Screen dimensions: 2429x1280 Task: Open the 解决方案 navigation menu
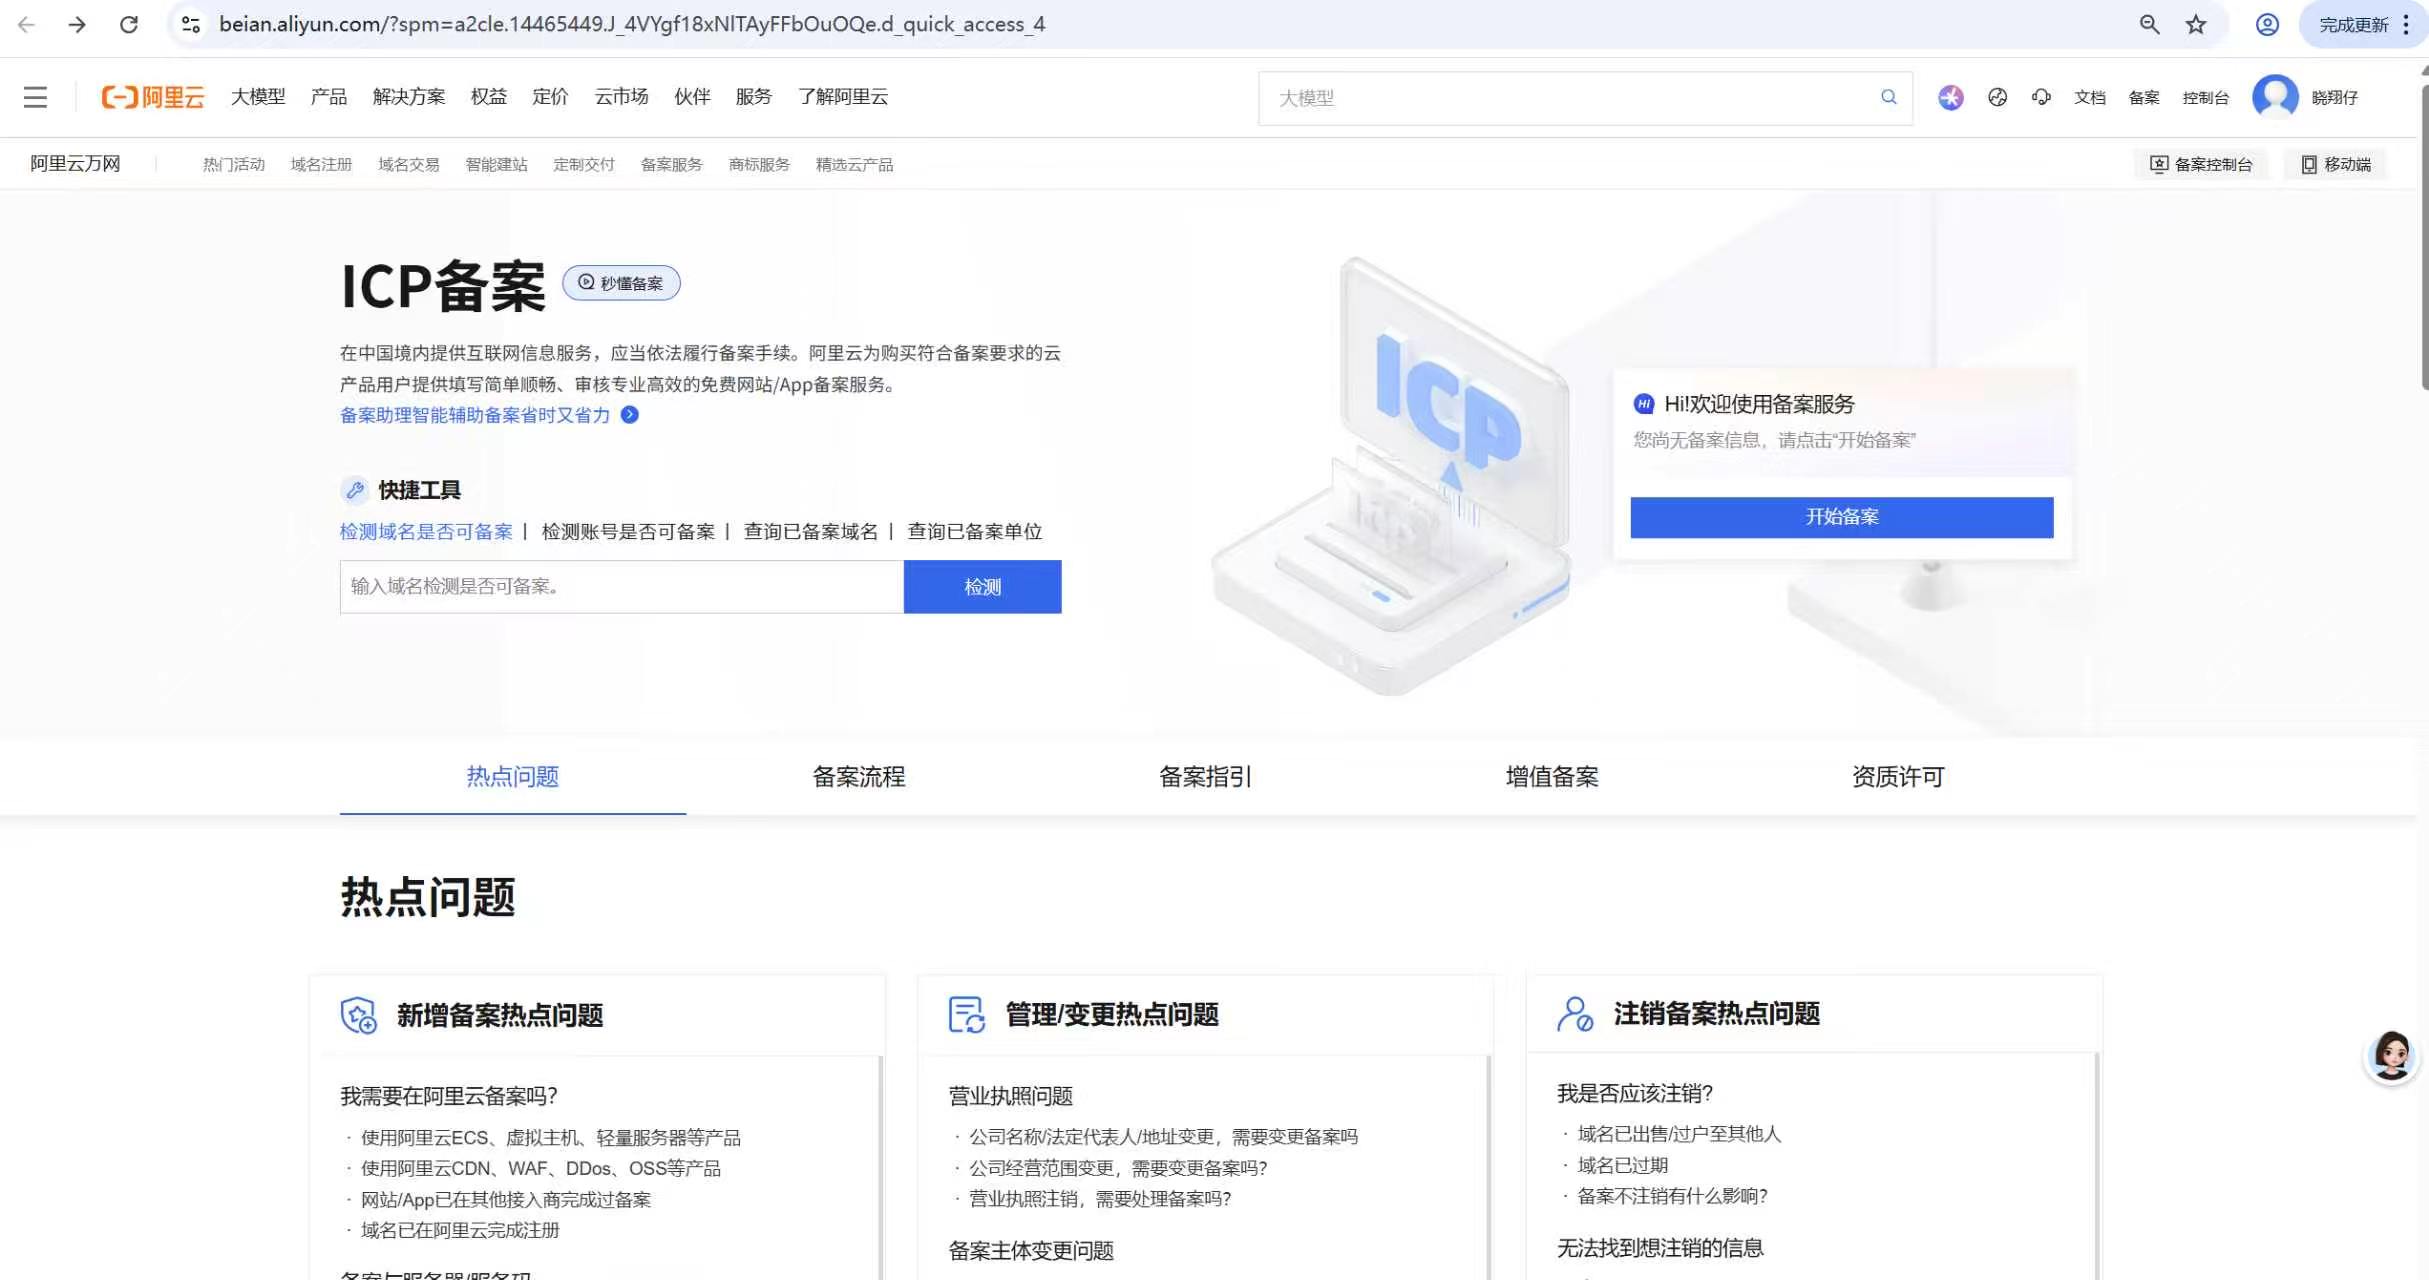click(409, 97)
